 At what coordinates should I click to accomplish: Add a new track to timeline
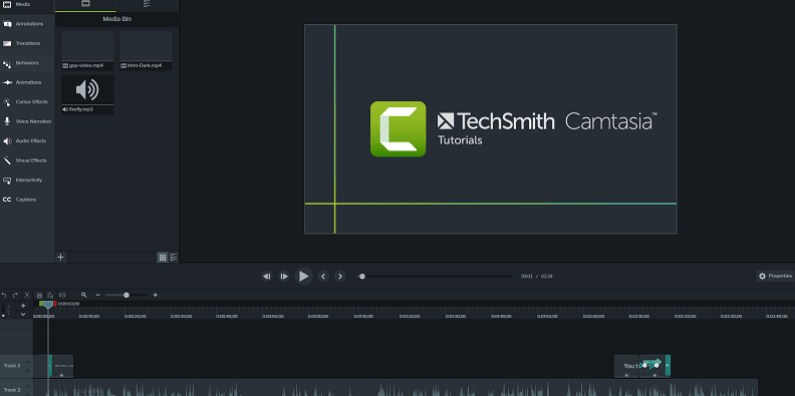click(x=23, y=306)
